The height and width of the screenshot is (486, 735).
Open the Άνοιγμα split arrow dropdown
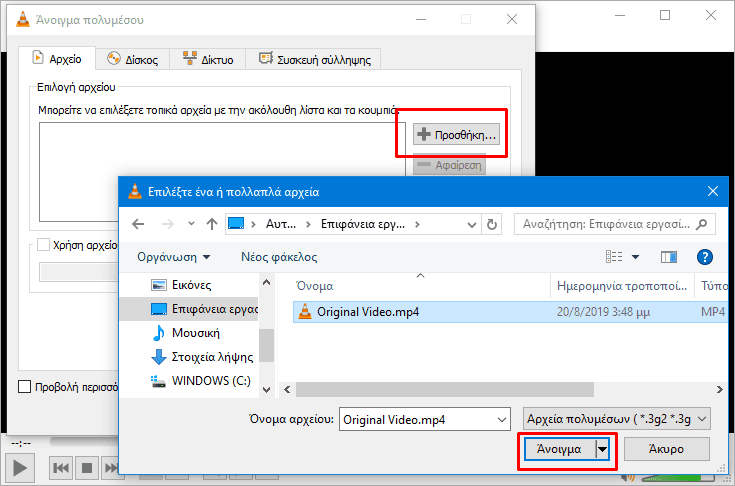pyautogui.click(x=602, y=449)
